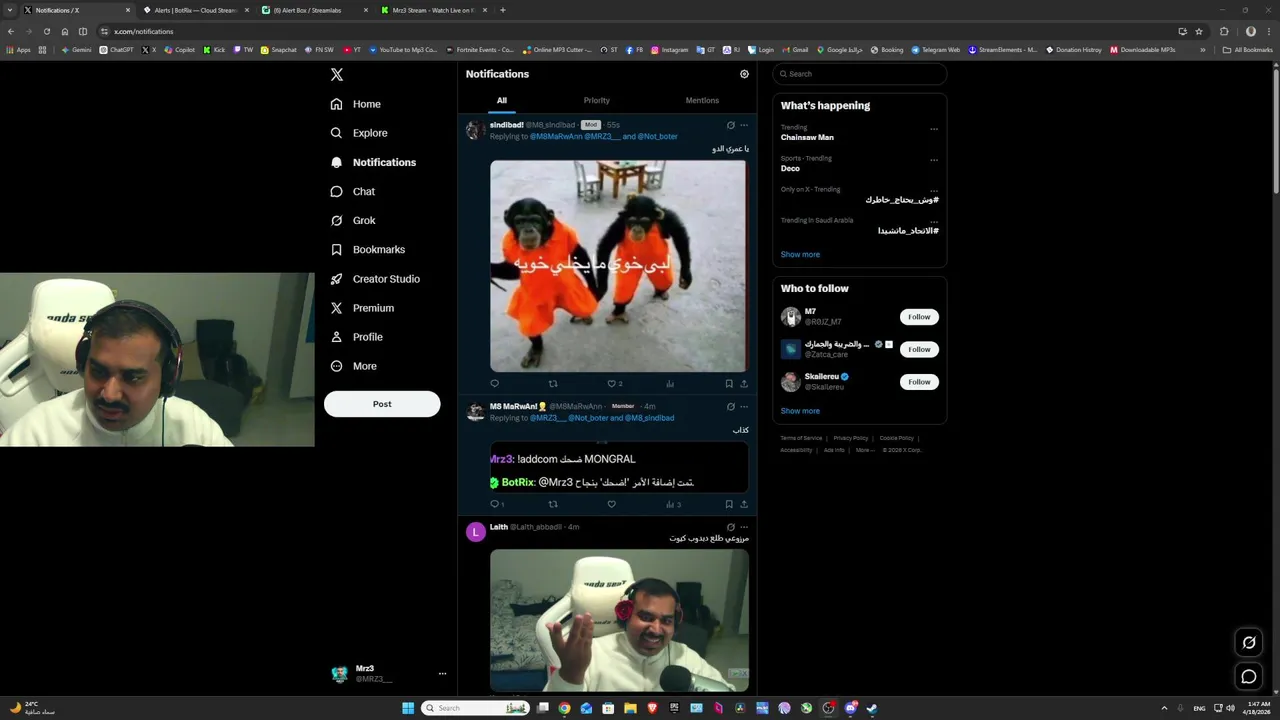This screenshot has height=720, width=1280.
Task: Switch to the Priority tab
Action: pyautogui.click(x=597, y=100)
